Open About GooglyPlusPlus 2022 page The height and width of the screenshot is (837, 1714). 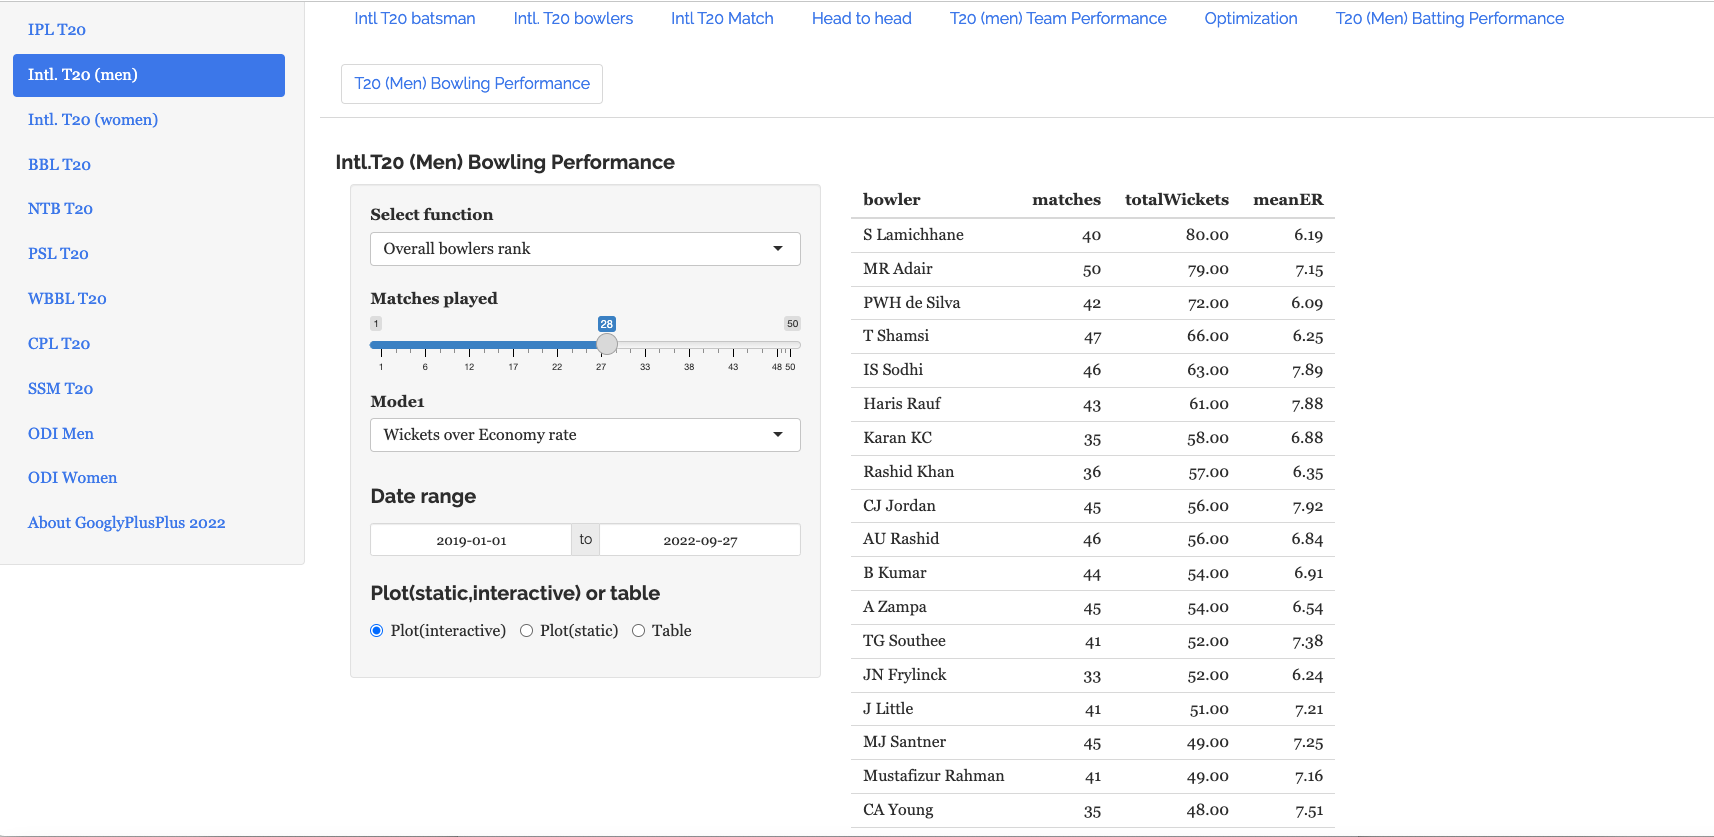pyautogui.click(x=127, y=523)
